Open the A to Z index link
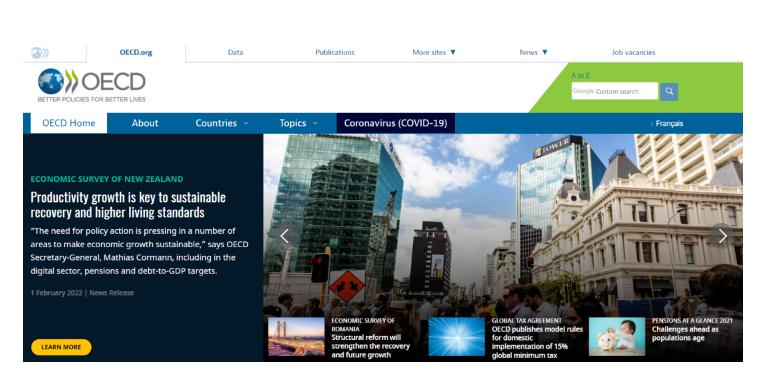Screen dimensions: 759x373 point(580,75)
